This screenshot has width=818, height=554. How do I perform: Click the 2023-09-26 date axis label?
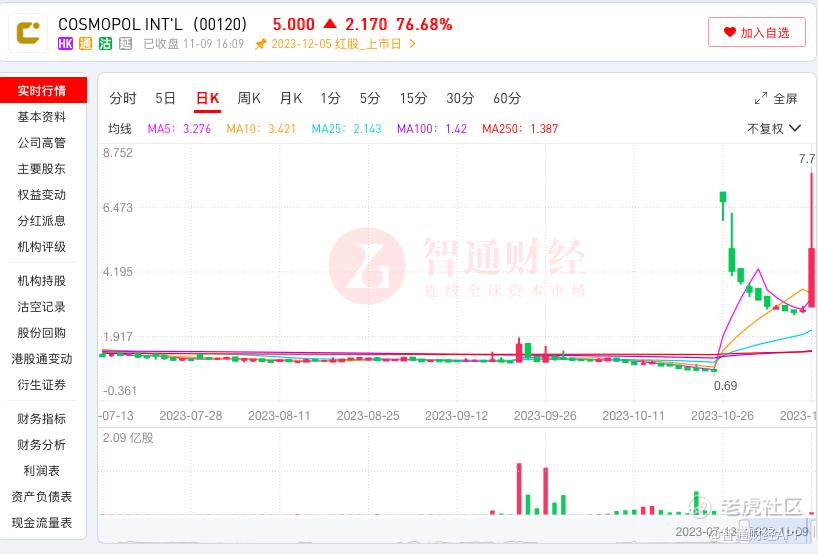coord(545,416)
